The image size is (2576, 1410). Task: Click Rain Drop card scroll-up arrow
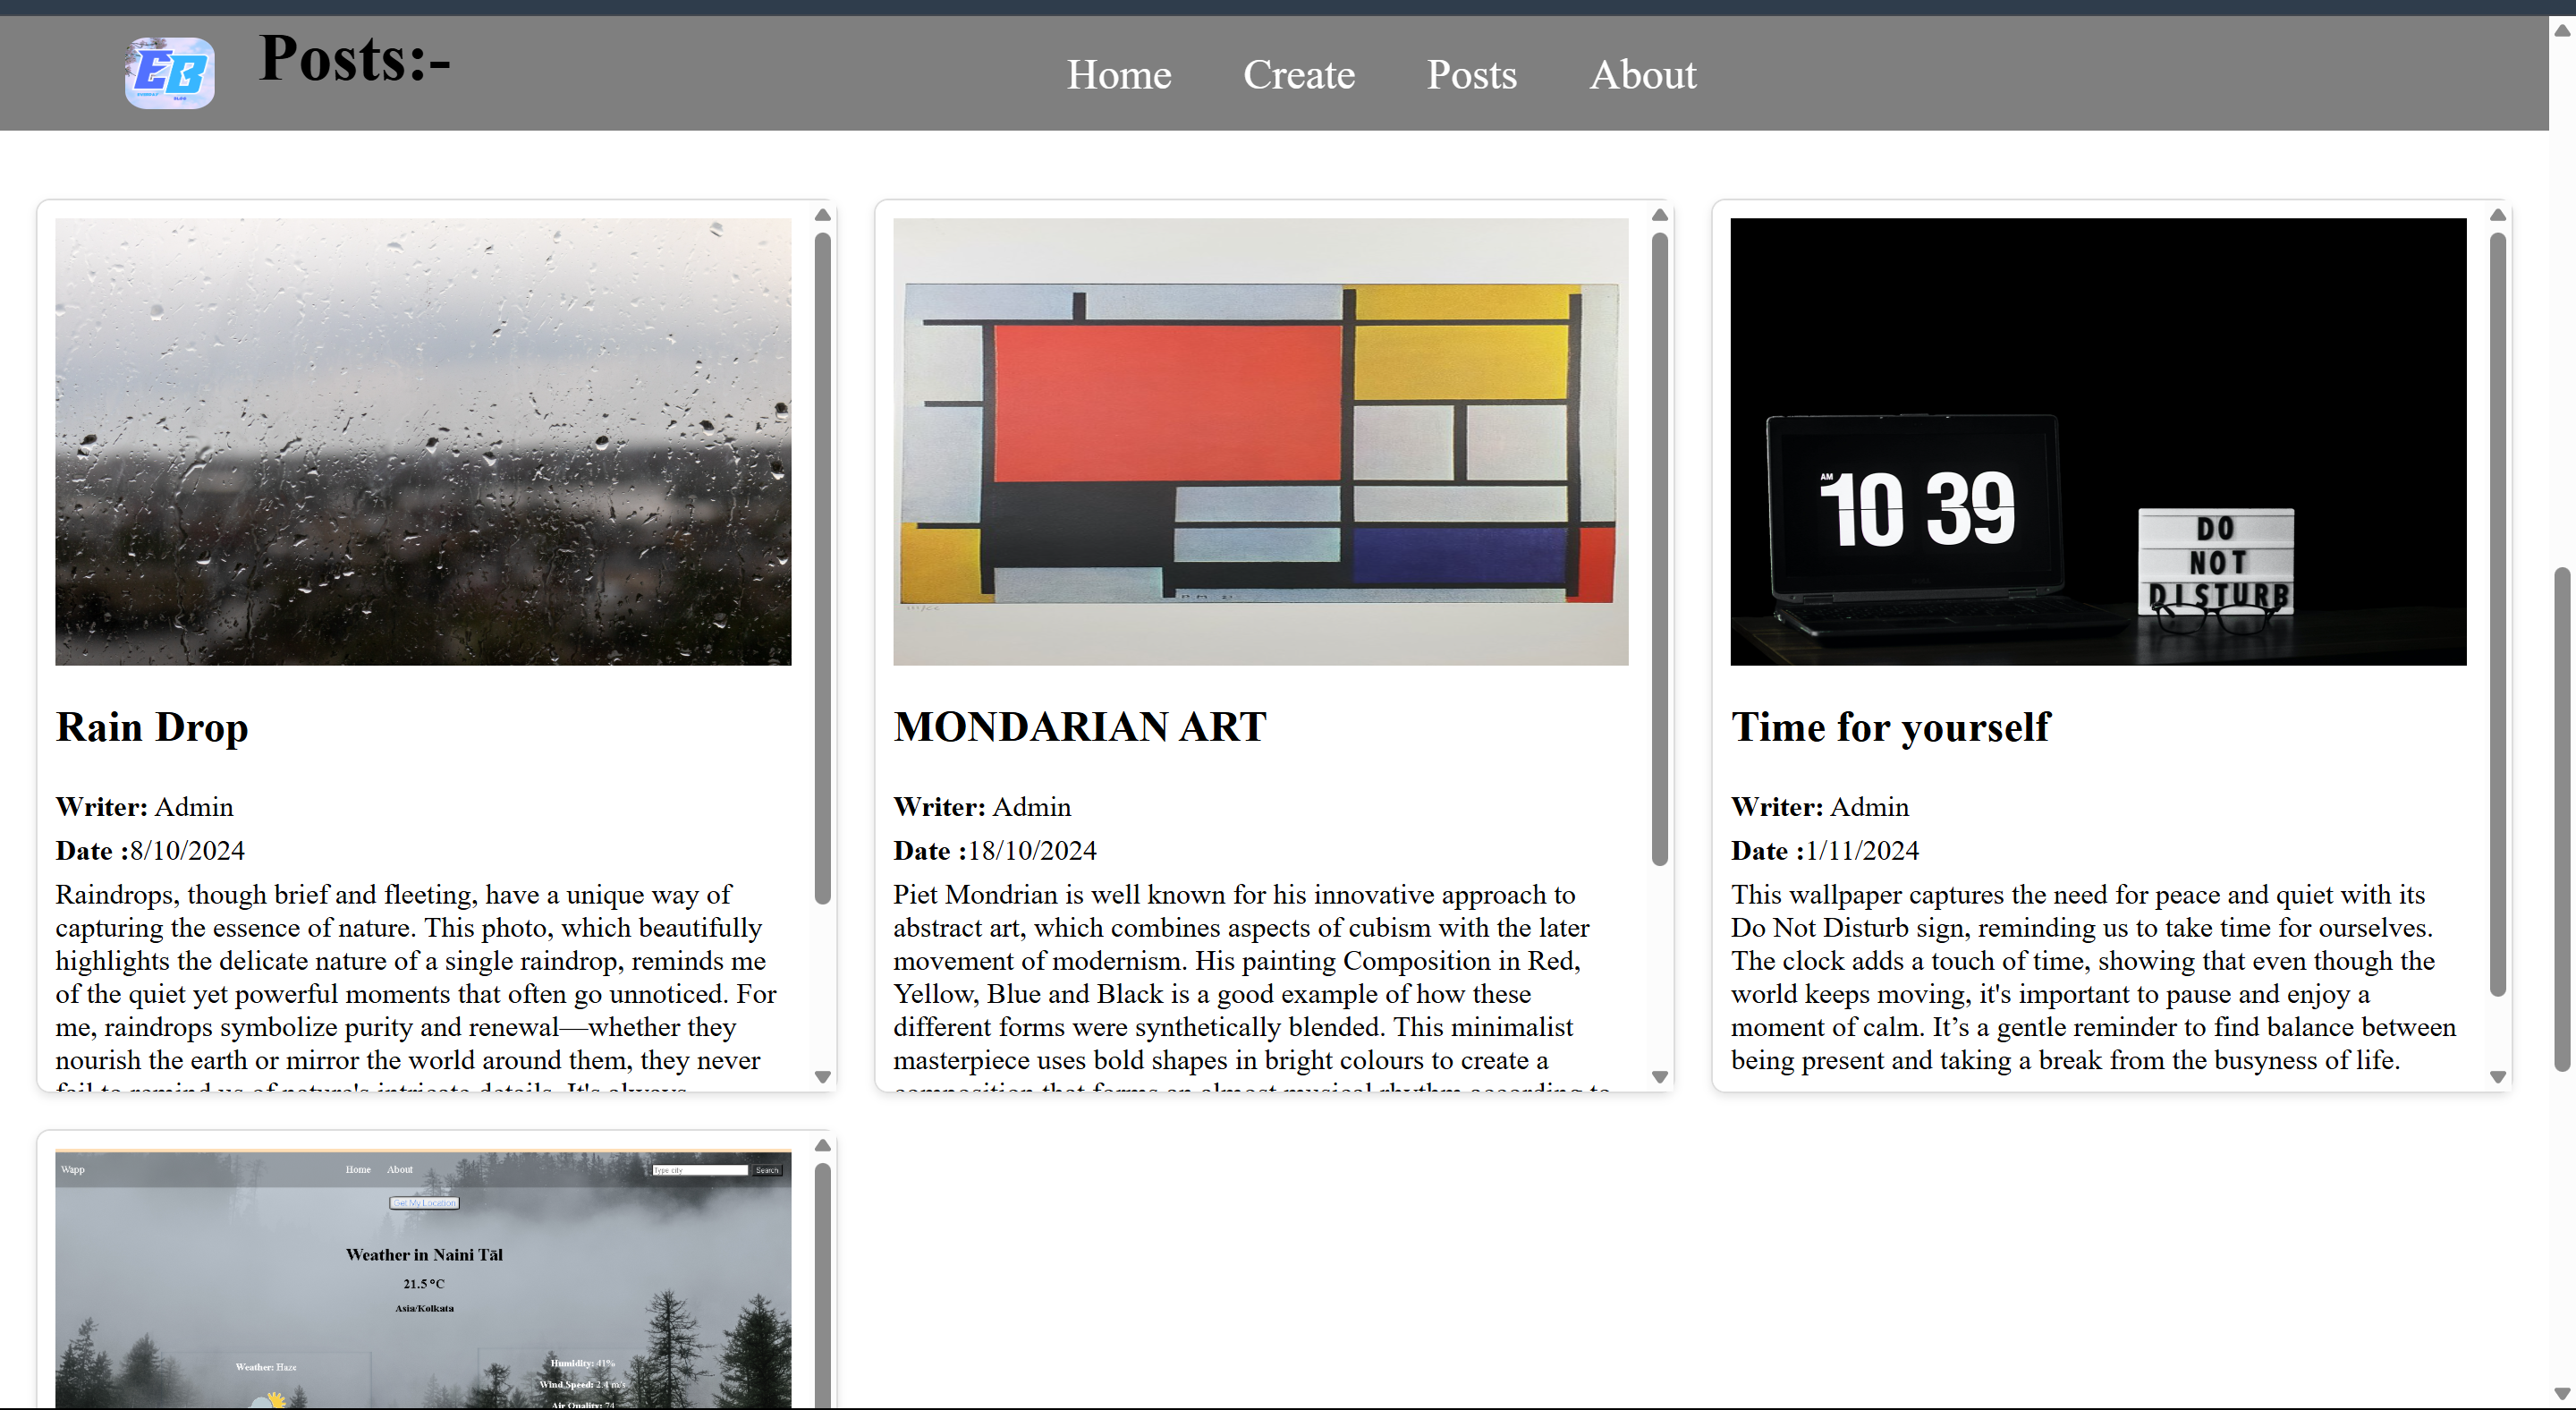(822, 215)
